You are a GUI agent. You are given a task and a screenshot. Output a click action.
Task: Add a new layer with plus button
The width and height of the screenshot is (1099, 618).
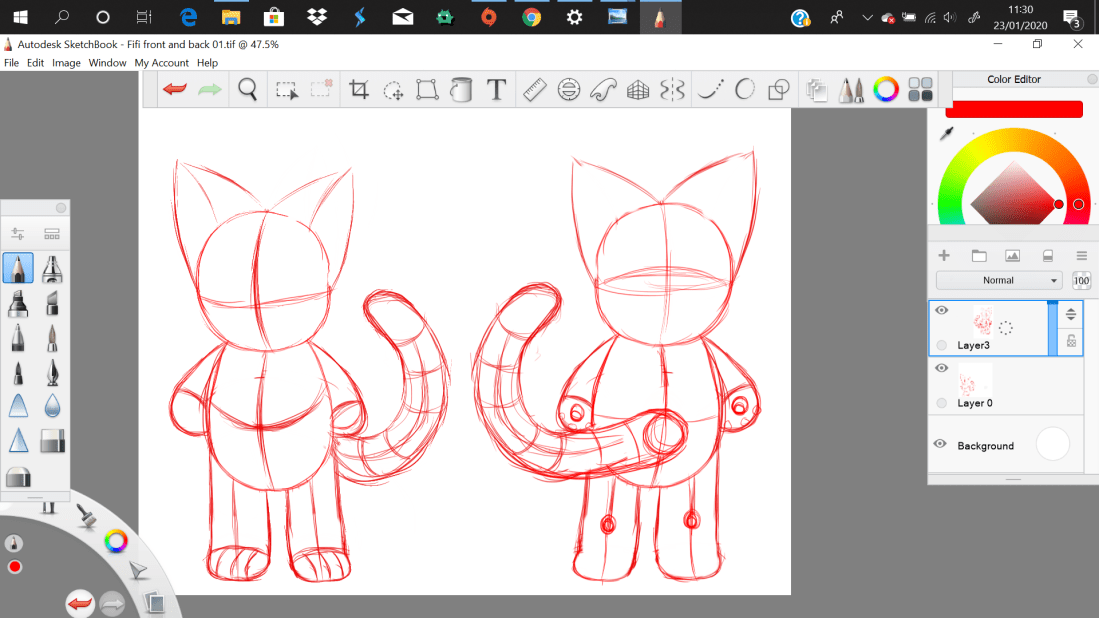(944, 256)
